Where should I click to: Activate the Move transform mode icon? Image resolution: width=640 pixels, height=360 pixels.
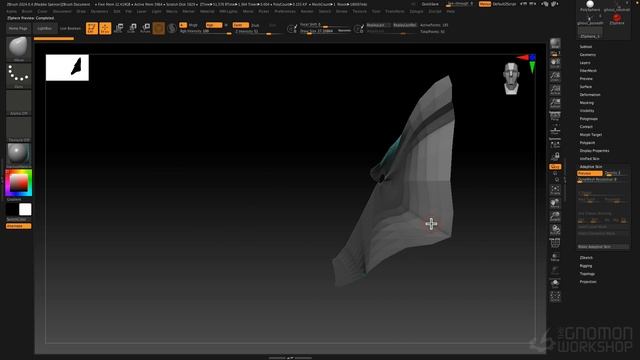click(119, 28)
